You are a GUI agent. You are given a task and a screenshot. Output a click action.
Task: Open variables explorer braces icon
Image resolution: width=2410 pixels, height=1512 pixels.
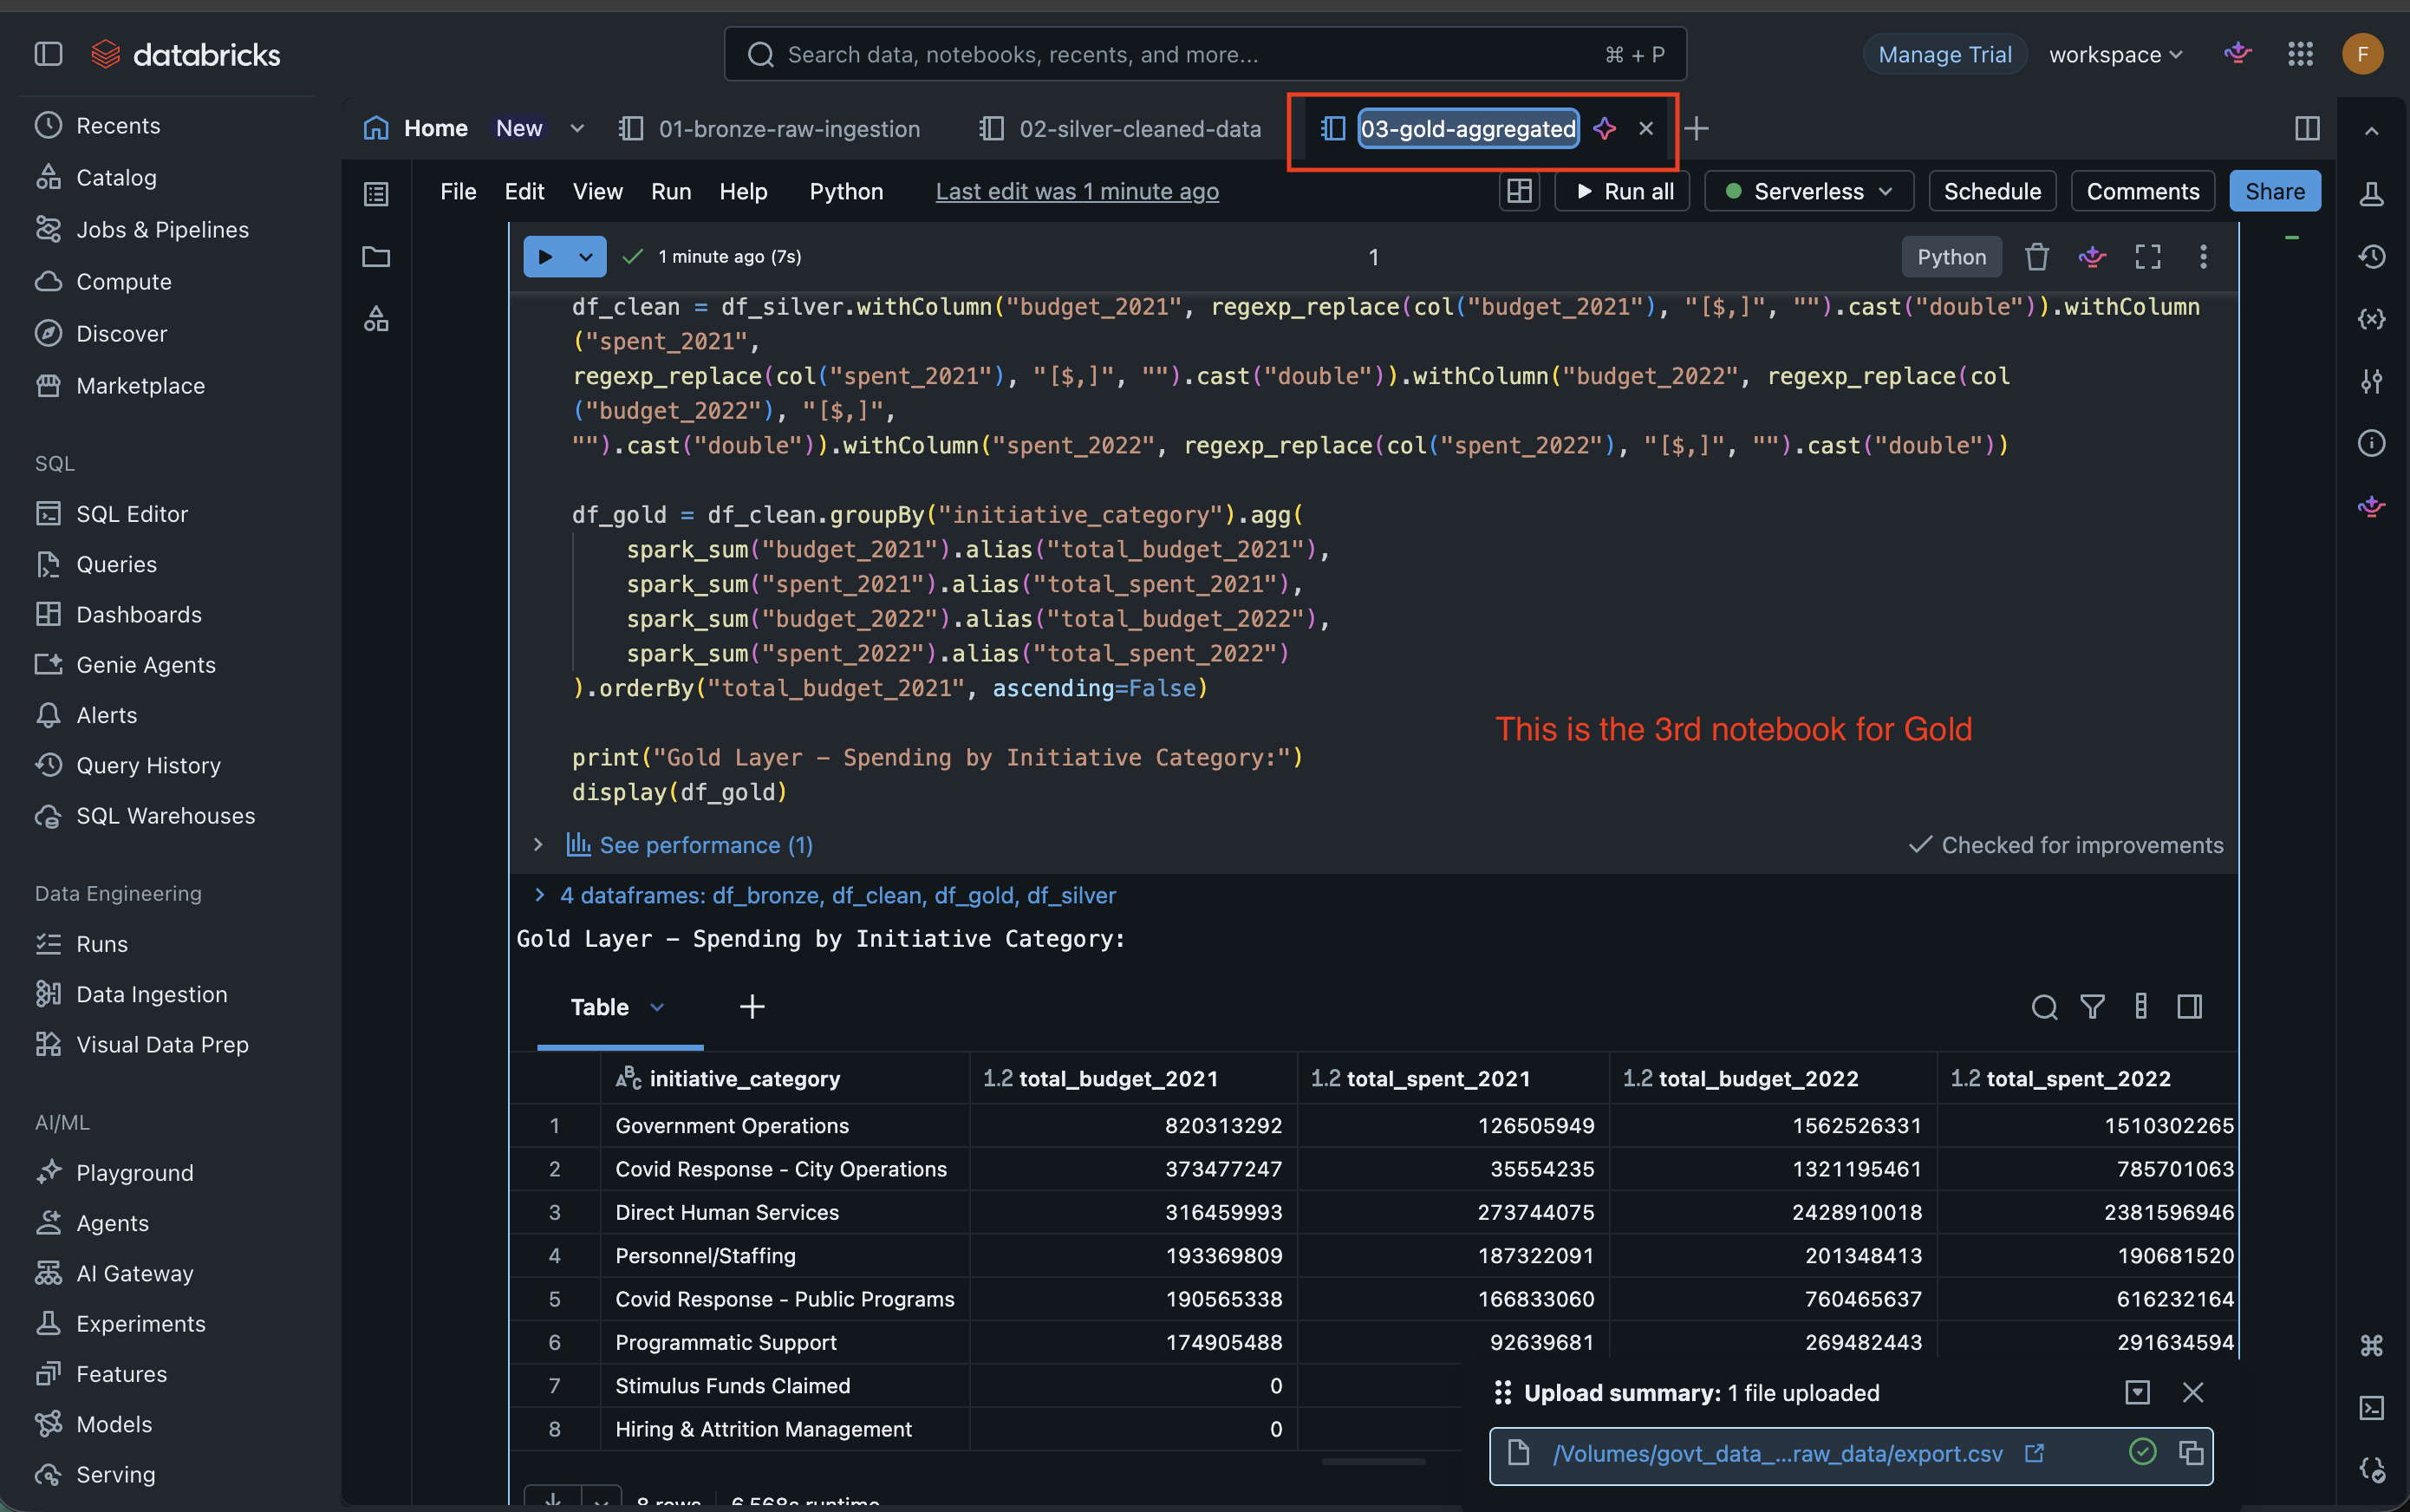coord(2371,319)
